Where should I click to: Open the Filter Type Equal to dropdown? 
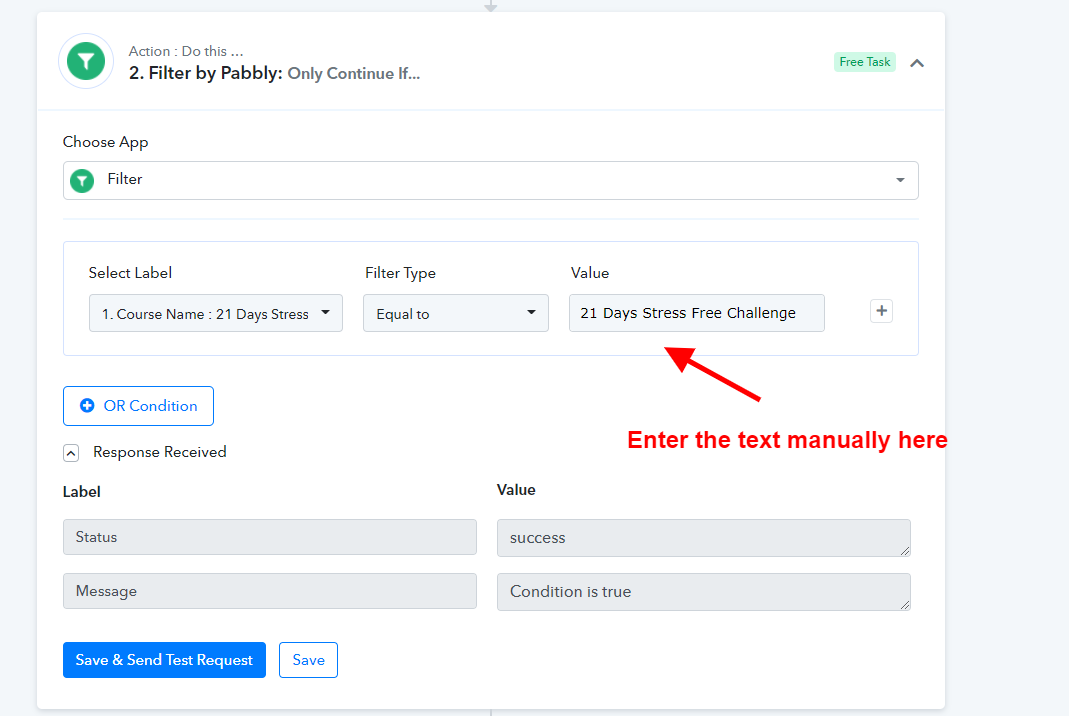pos(455,313)
